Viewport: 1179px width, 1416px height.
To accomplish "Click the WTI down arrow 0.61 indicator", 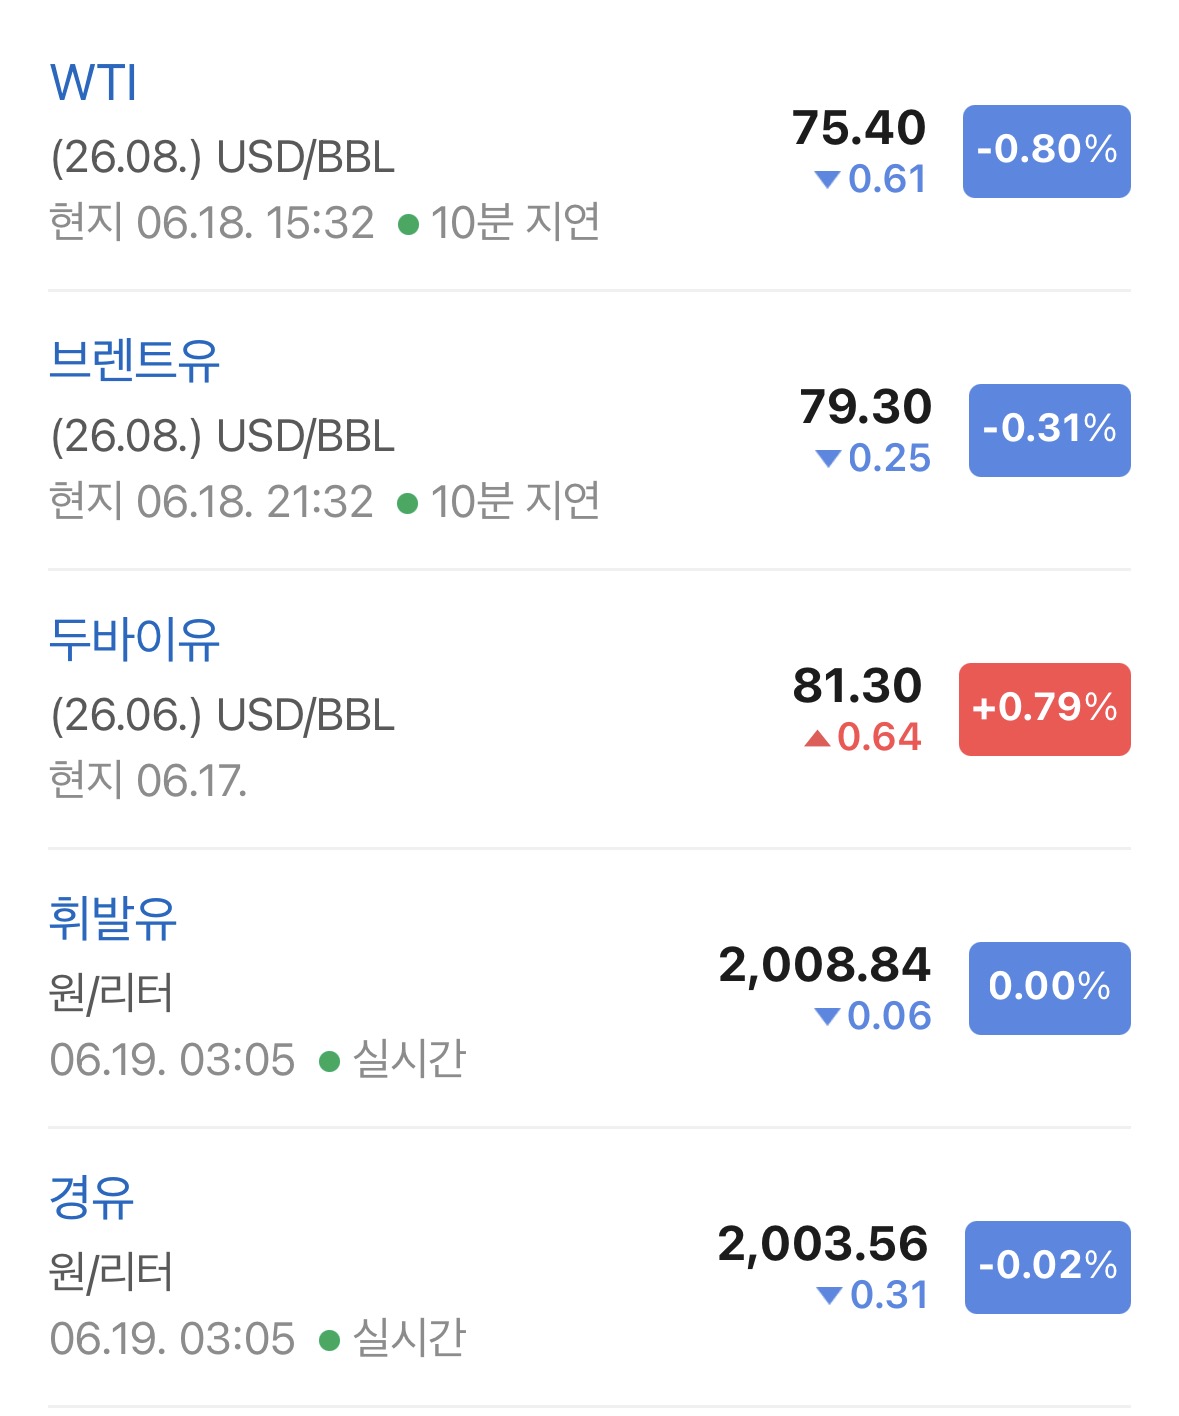I will (x=871, y=180).
